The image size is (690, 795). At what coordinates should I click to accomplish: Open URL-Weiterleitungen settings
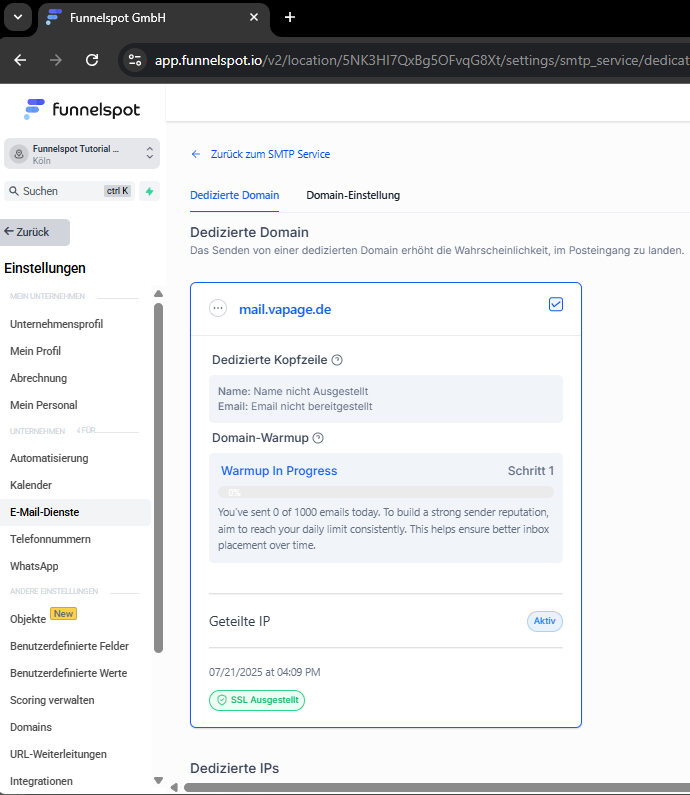pos(58,754)
